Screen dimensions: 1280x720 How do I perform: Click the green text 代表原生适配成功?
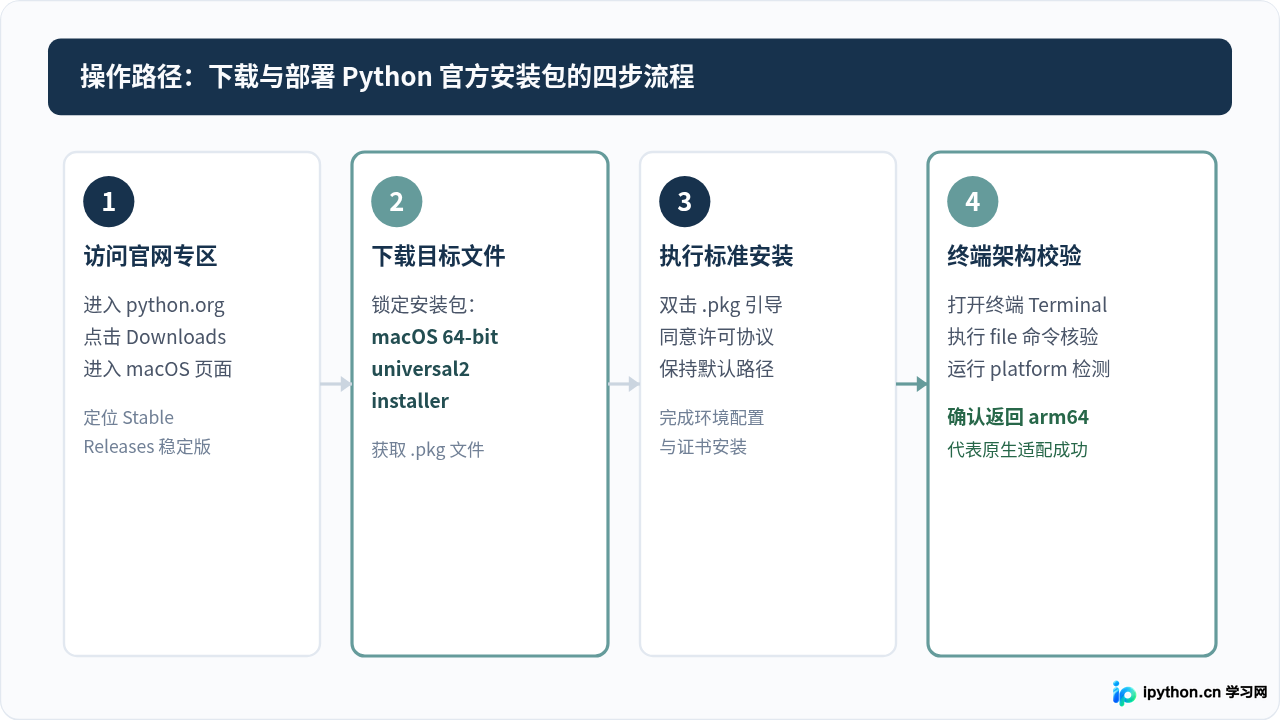click(x=1018, y=450)
